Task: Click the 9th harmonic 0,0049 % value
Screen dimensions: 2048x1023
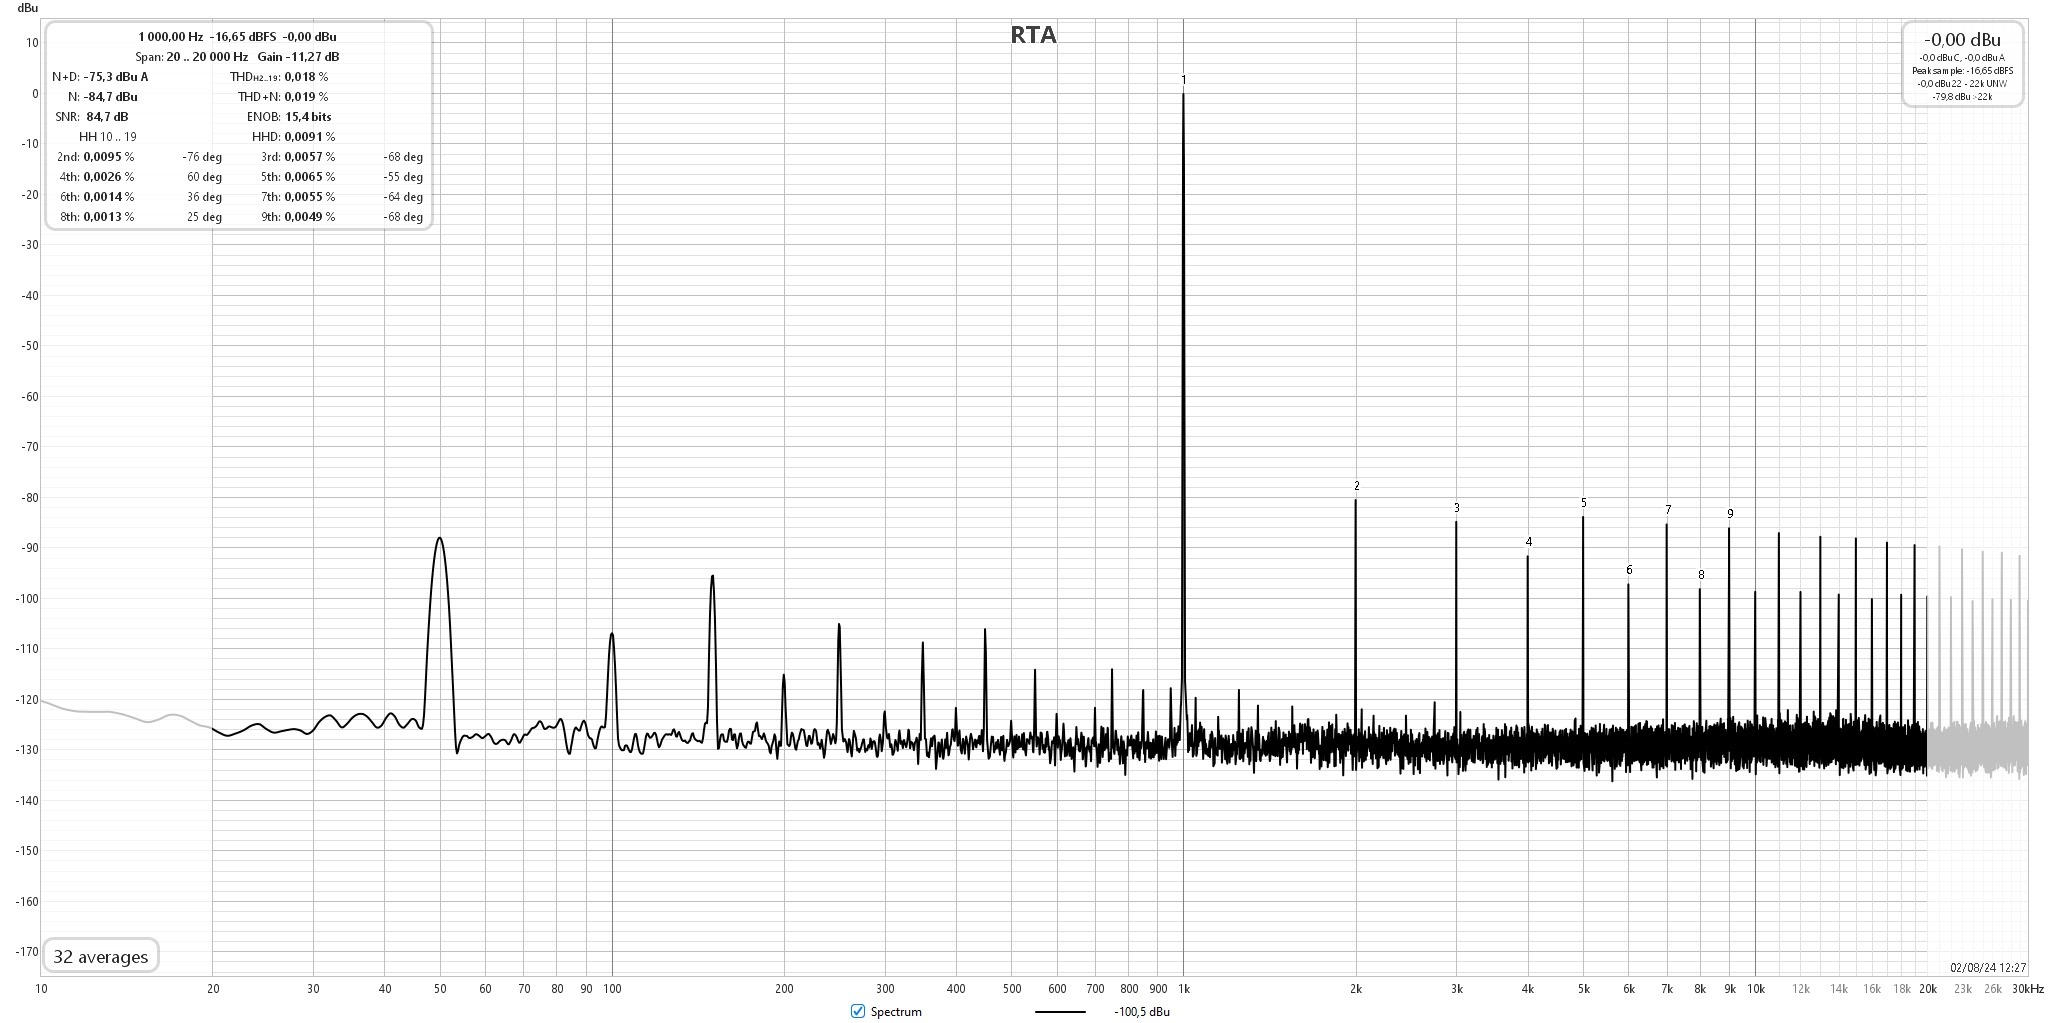Action: 310,217
